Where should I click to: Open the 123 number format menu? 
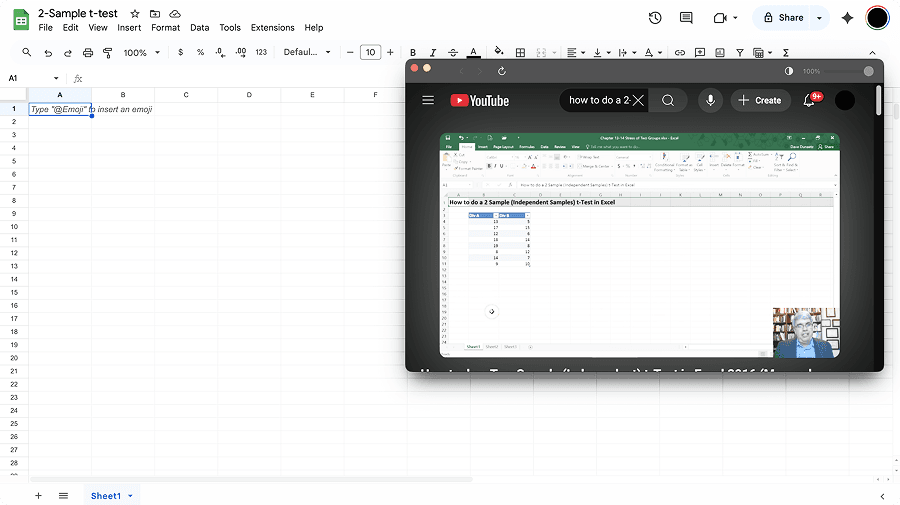coord(261,52)
